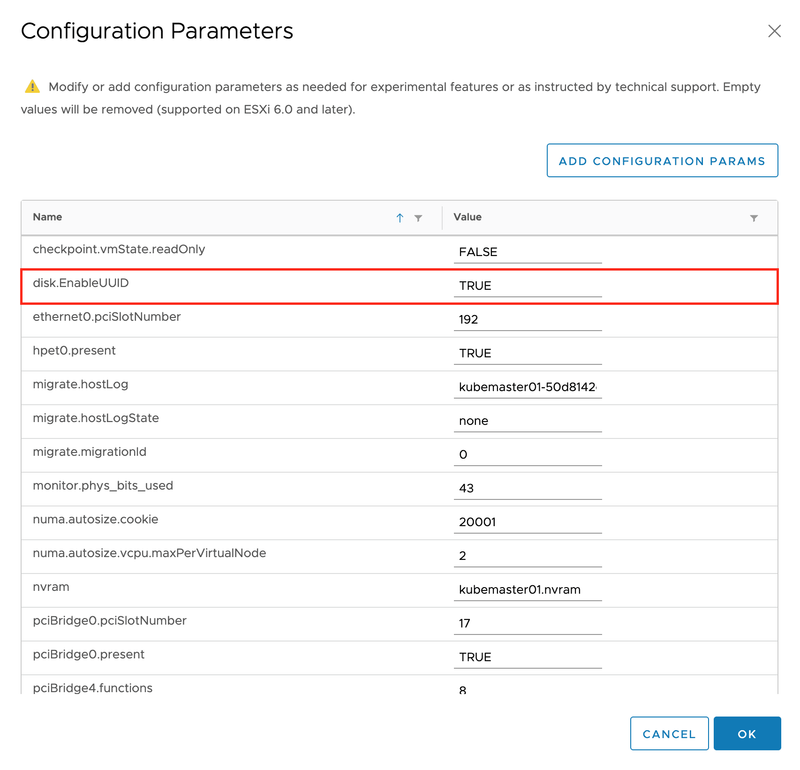Toggle Name column sort arrow

pyautogui.click(x=400, y=218)
